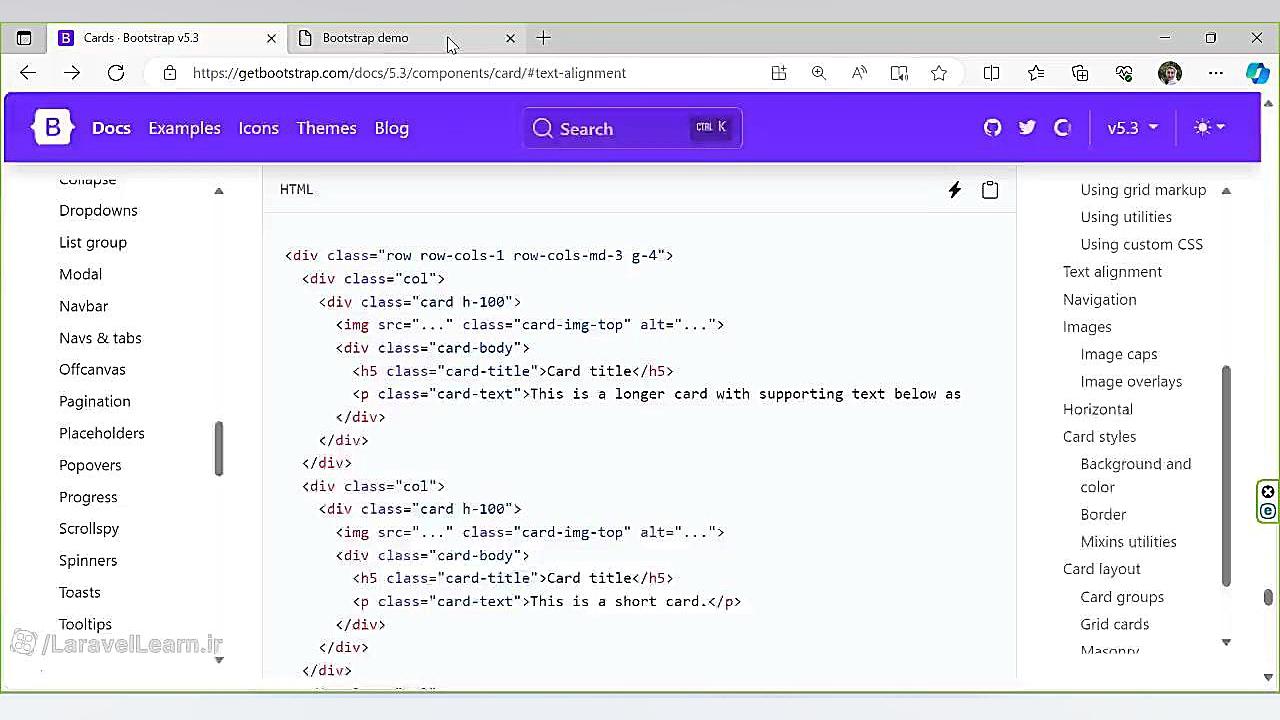Image resolution: width=1280 pixels, height=720 pixels.
Task: Click the small x icon at right edge
Action: tap(1268, 492)
